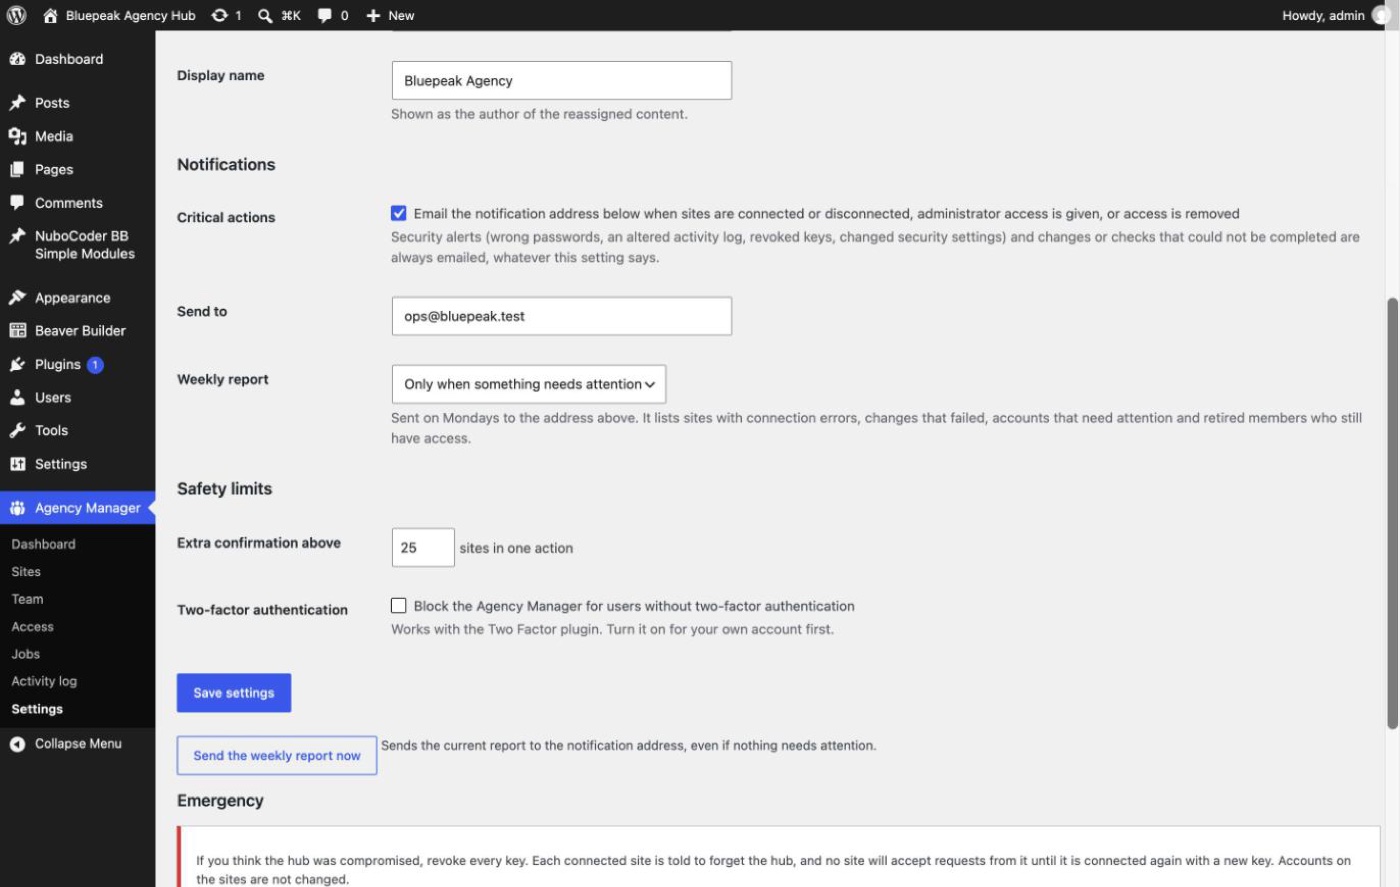Viewport: 1400px width, 887px height.
Task: Enable the block users without two-factor checkbox
Action: 398,605
